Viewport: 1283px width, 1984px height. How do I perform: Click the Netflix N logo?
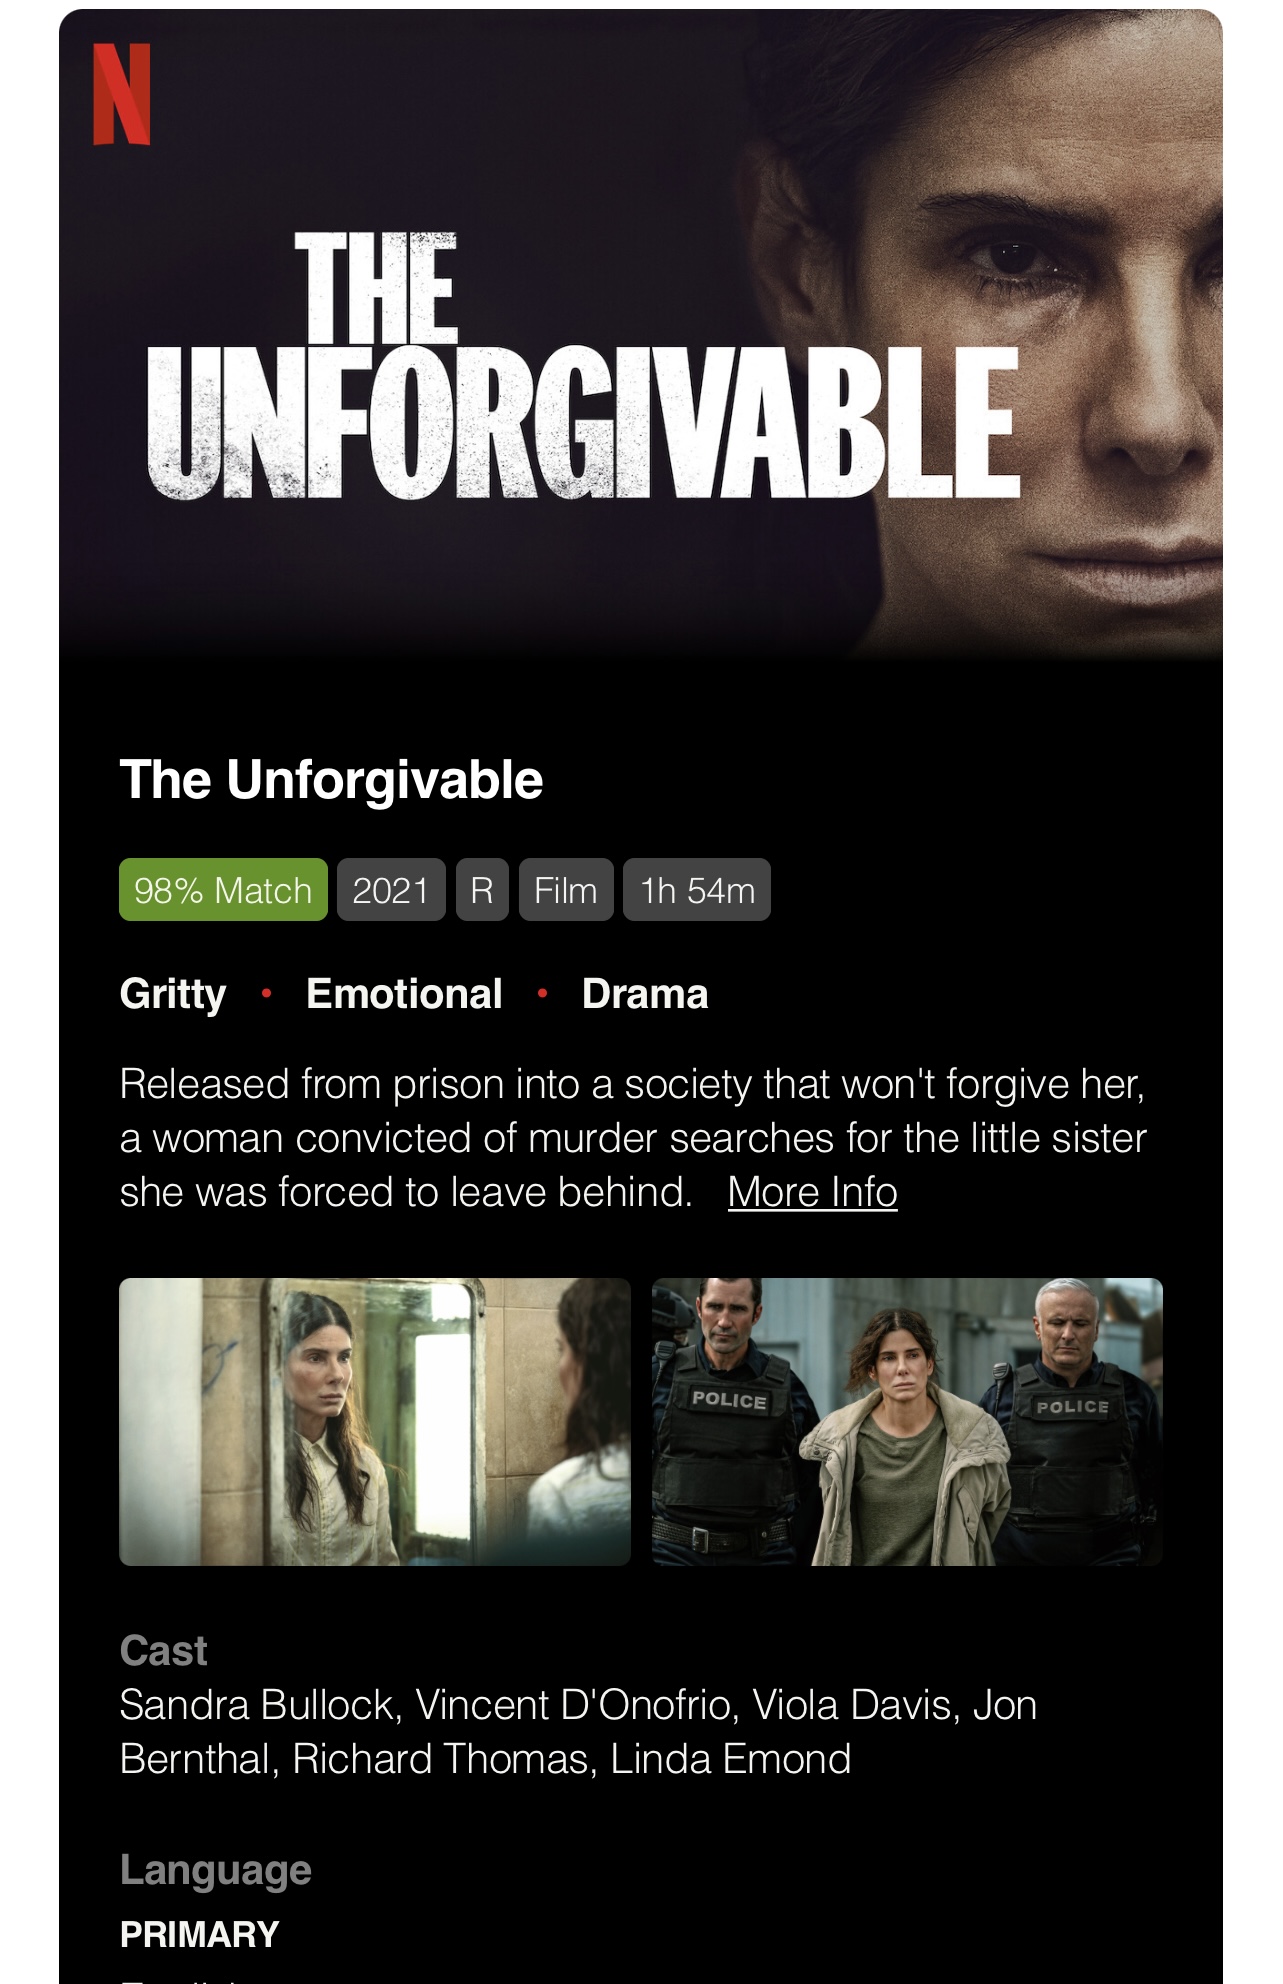point(122,94)
